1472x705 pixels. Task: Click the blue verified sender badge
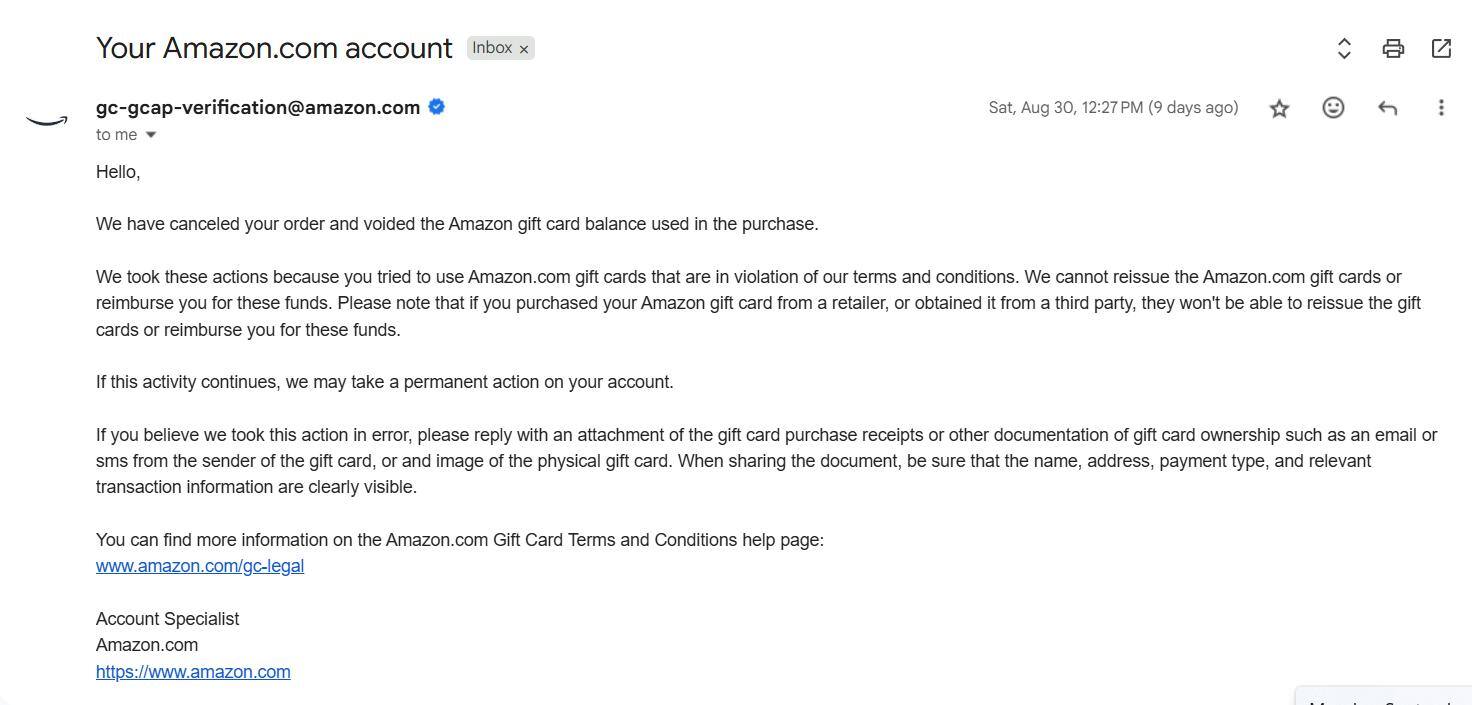[x=437, y=107]
